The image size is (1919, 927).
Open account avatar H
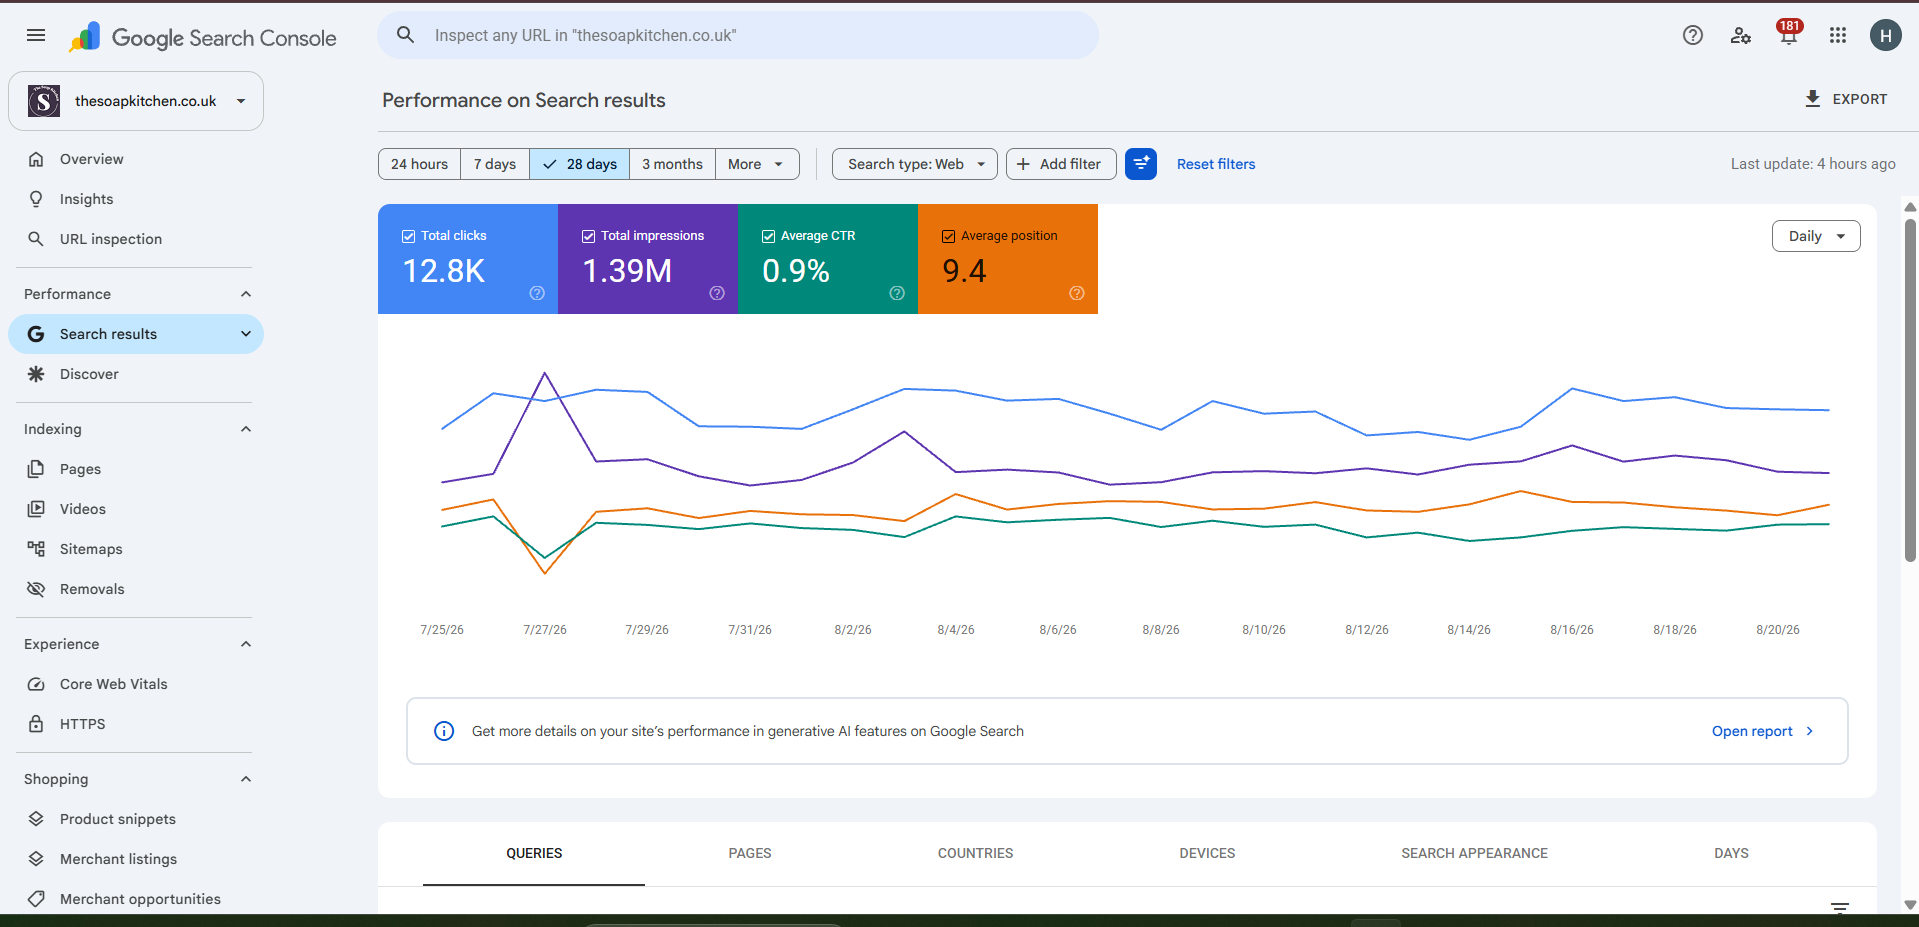1885,35
